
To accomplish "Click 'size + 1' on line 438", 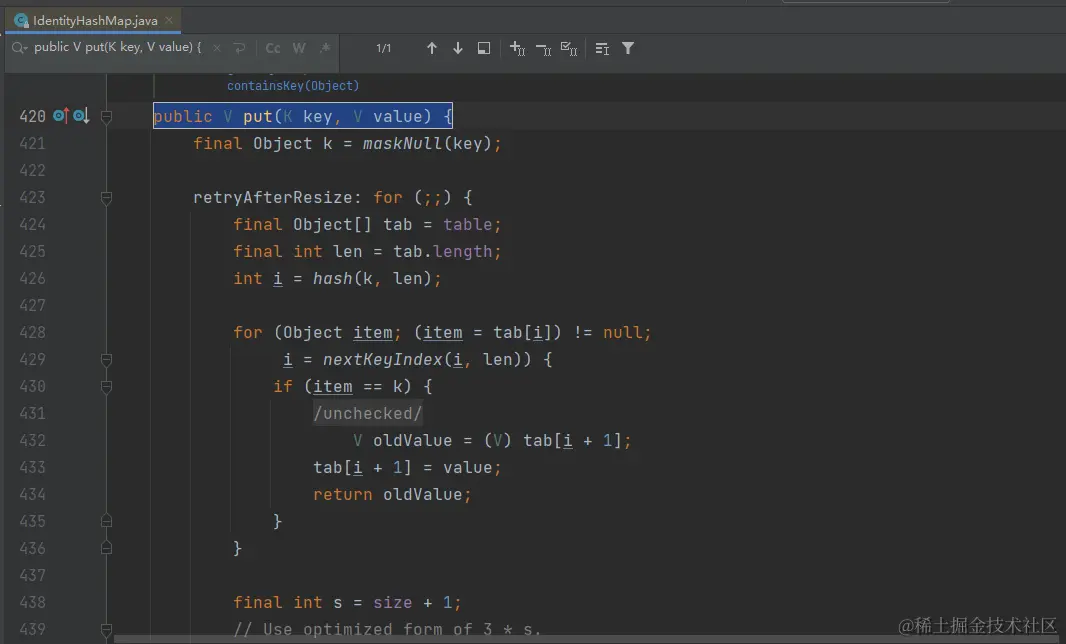I will [x=413, y=603].
